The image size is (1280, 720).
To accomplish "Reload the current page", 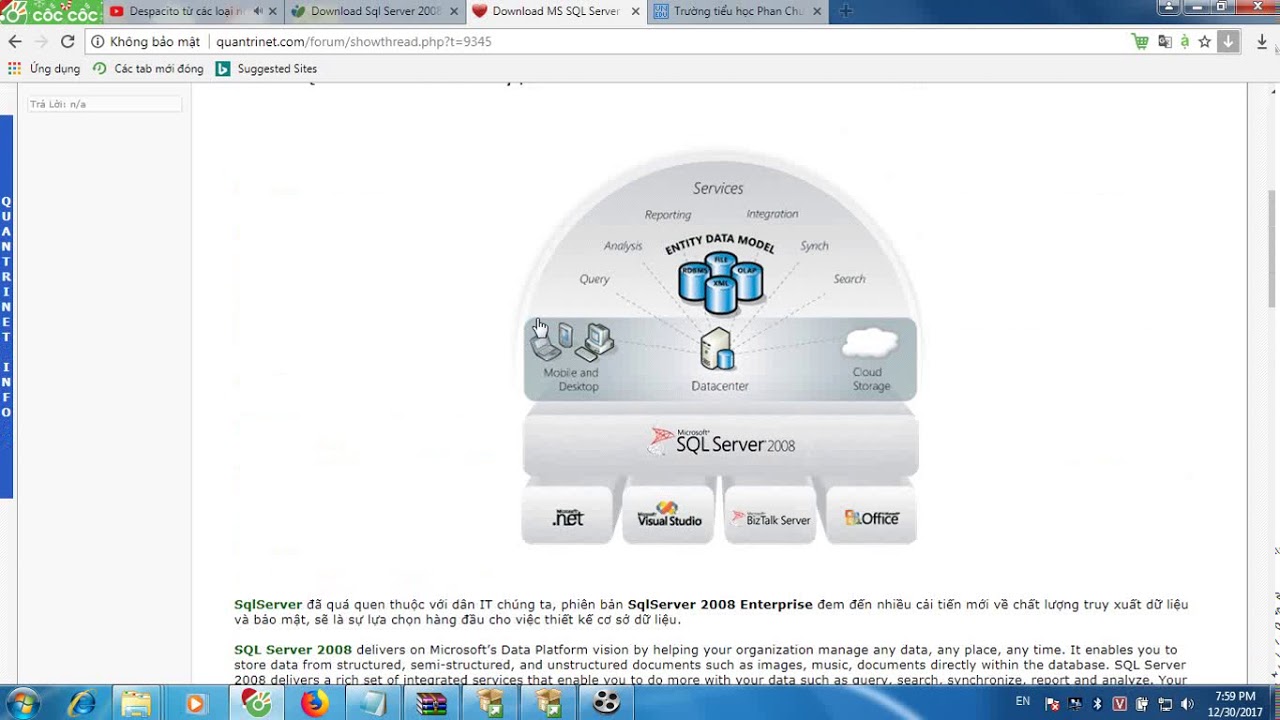I will click(x=67, y=41).
